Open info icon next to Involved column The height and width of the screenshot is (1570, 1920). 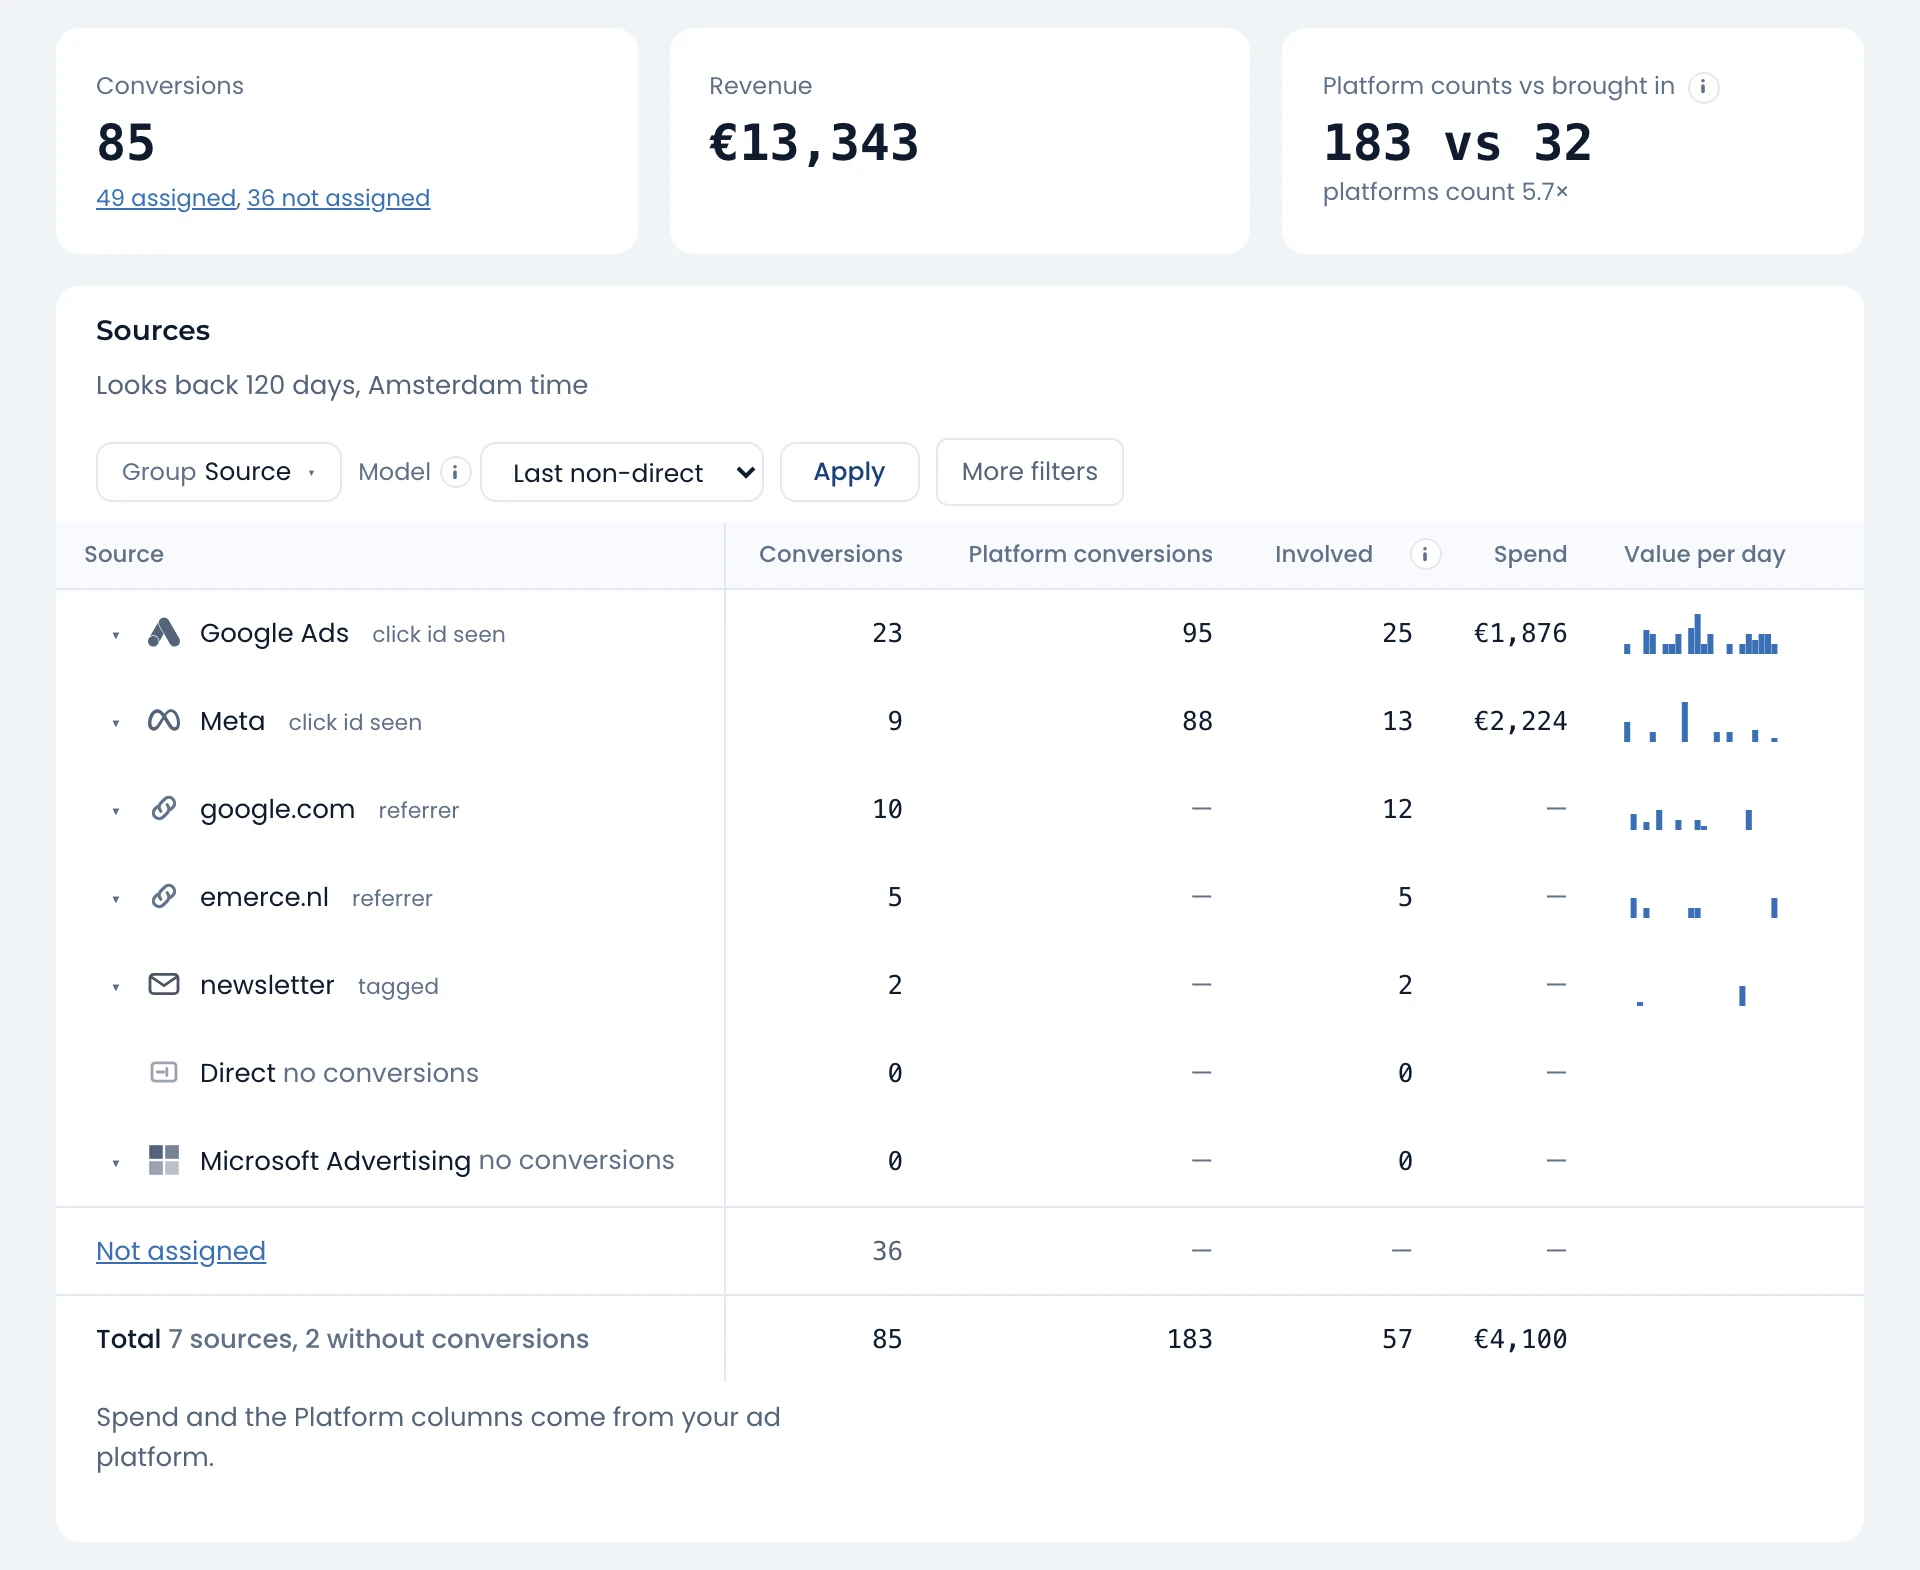(x=1425, y=554)
